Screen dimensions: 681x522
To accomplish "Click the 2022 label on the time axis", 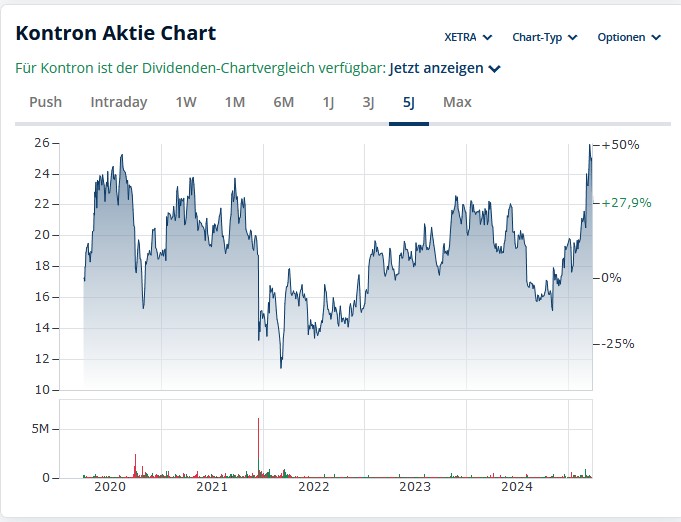I will [x=313, y=488].
